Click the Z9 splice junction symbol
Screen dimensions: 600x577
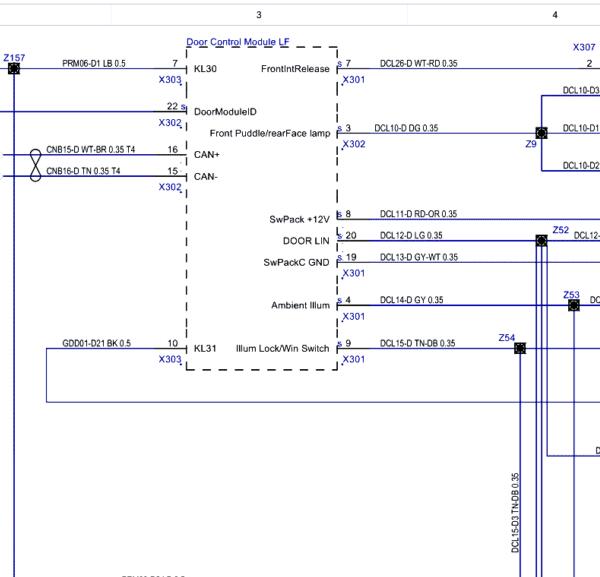pos(541,133)
